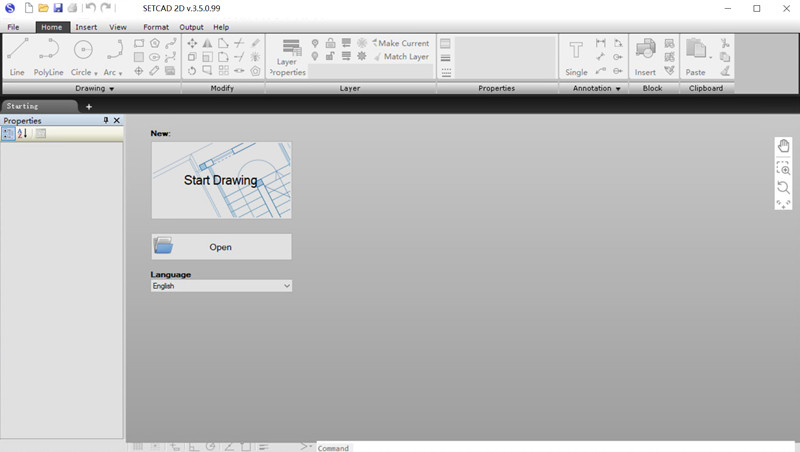Select the PolyLine tool
The image size is (800, 452).
click(x=48, y=57)
